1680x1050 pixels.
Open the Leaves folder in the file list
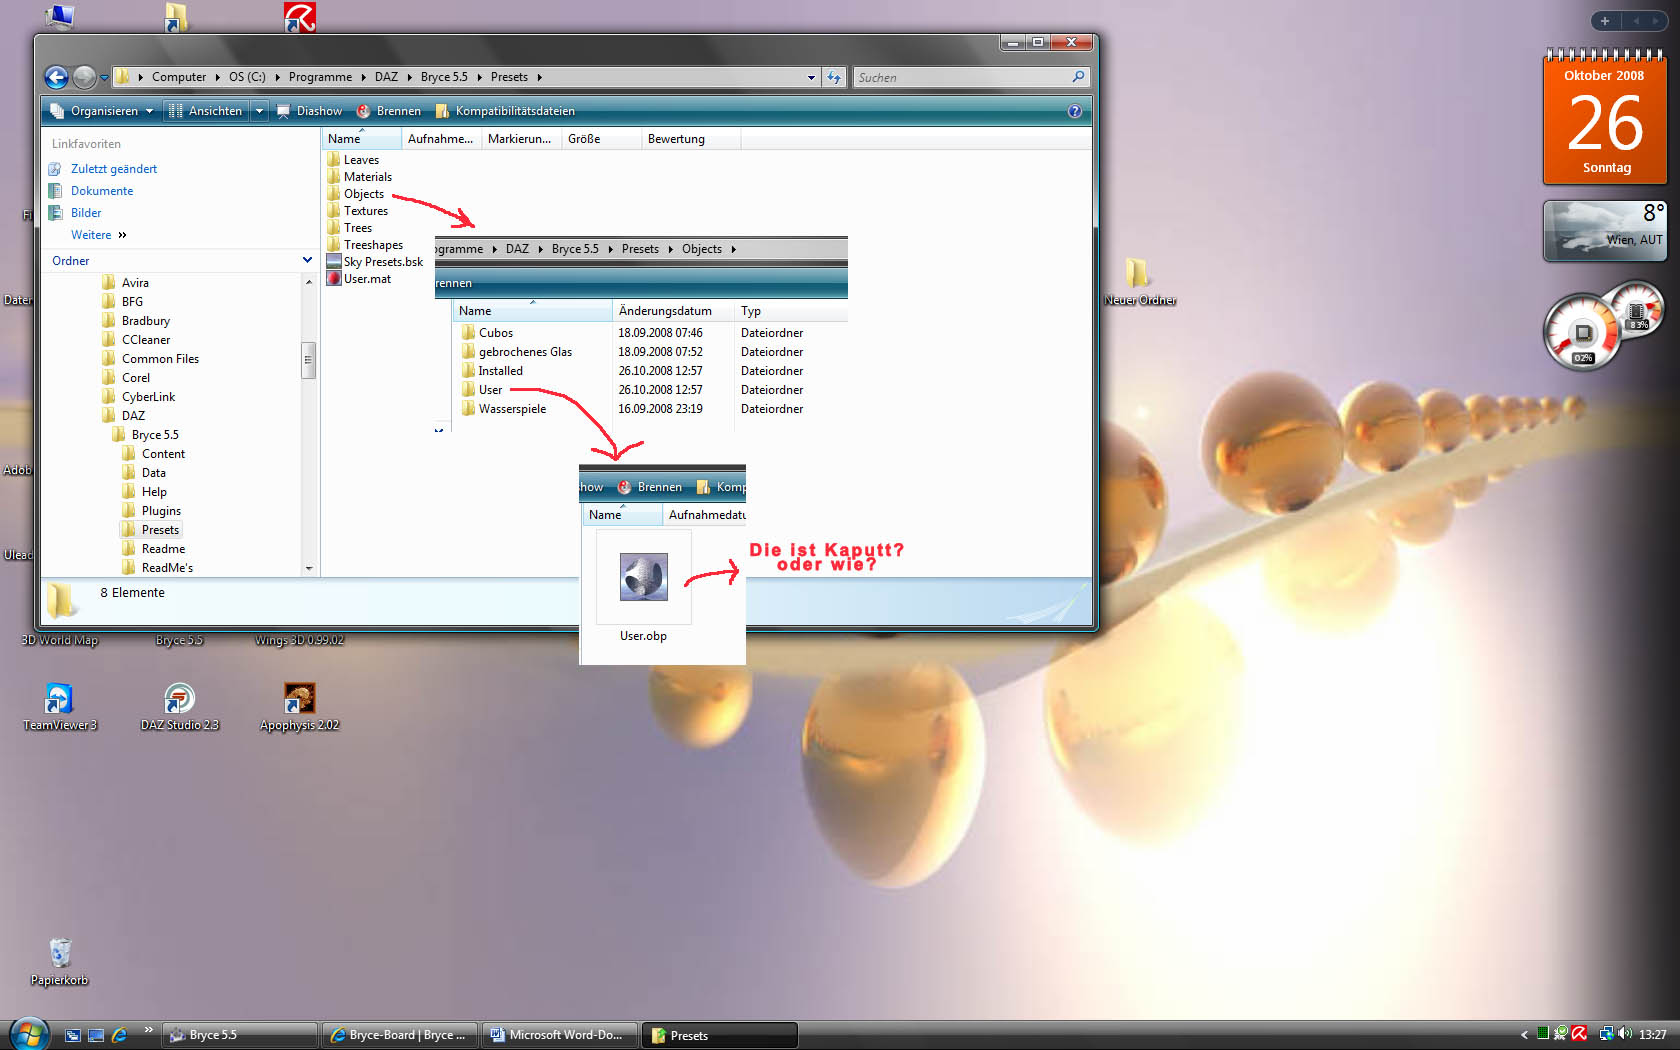pyautogui.click(x=353, y=160)
